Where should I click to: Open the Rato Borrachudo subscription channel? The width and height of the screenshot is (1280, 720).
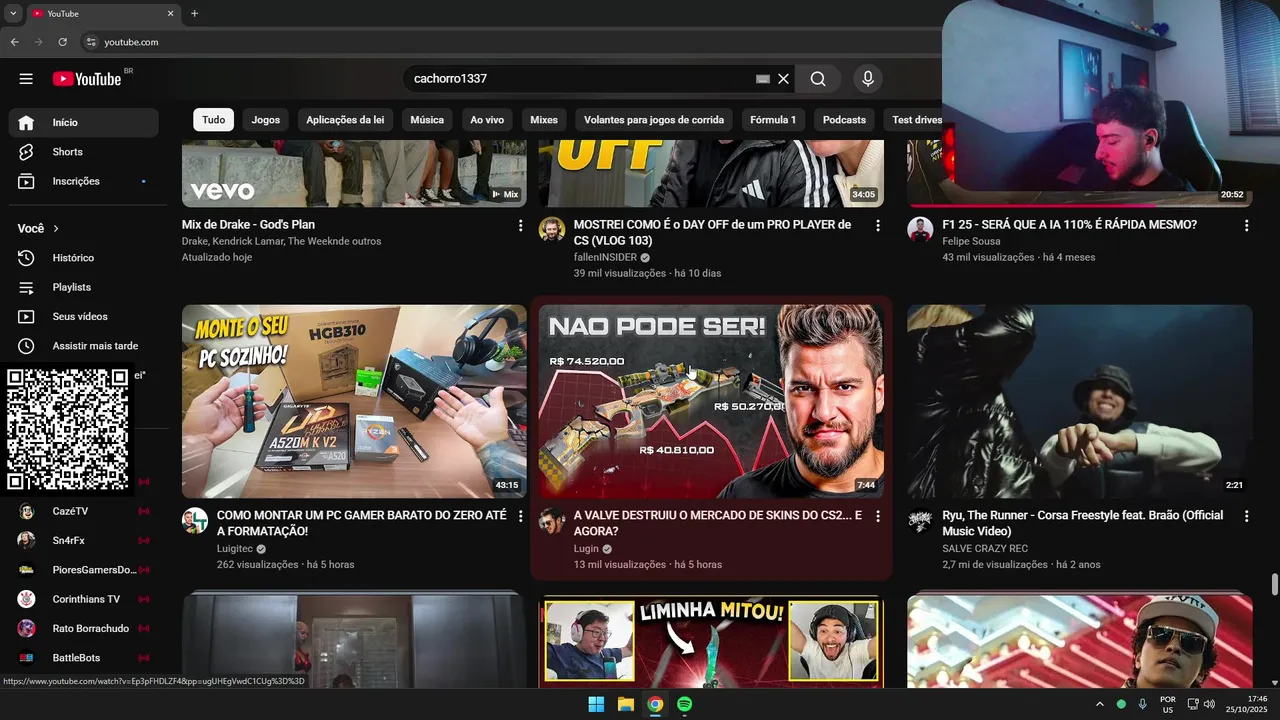[84, 628]
